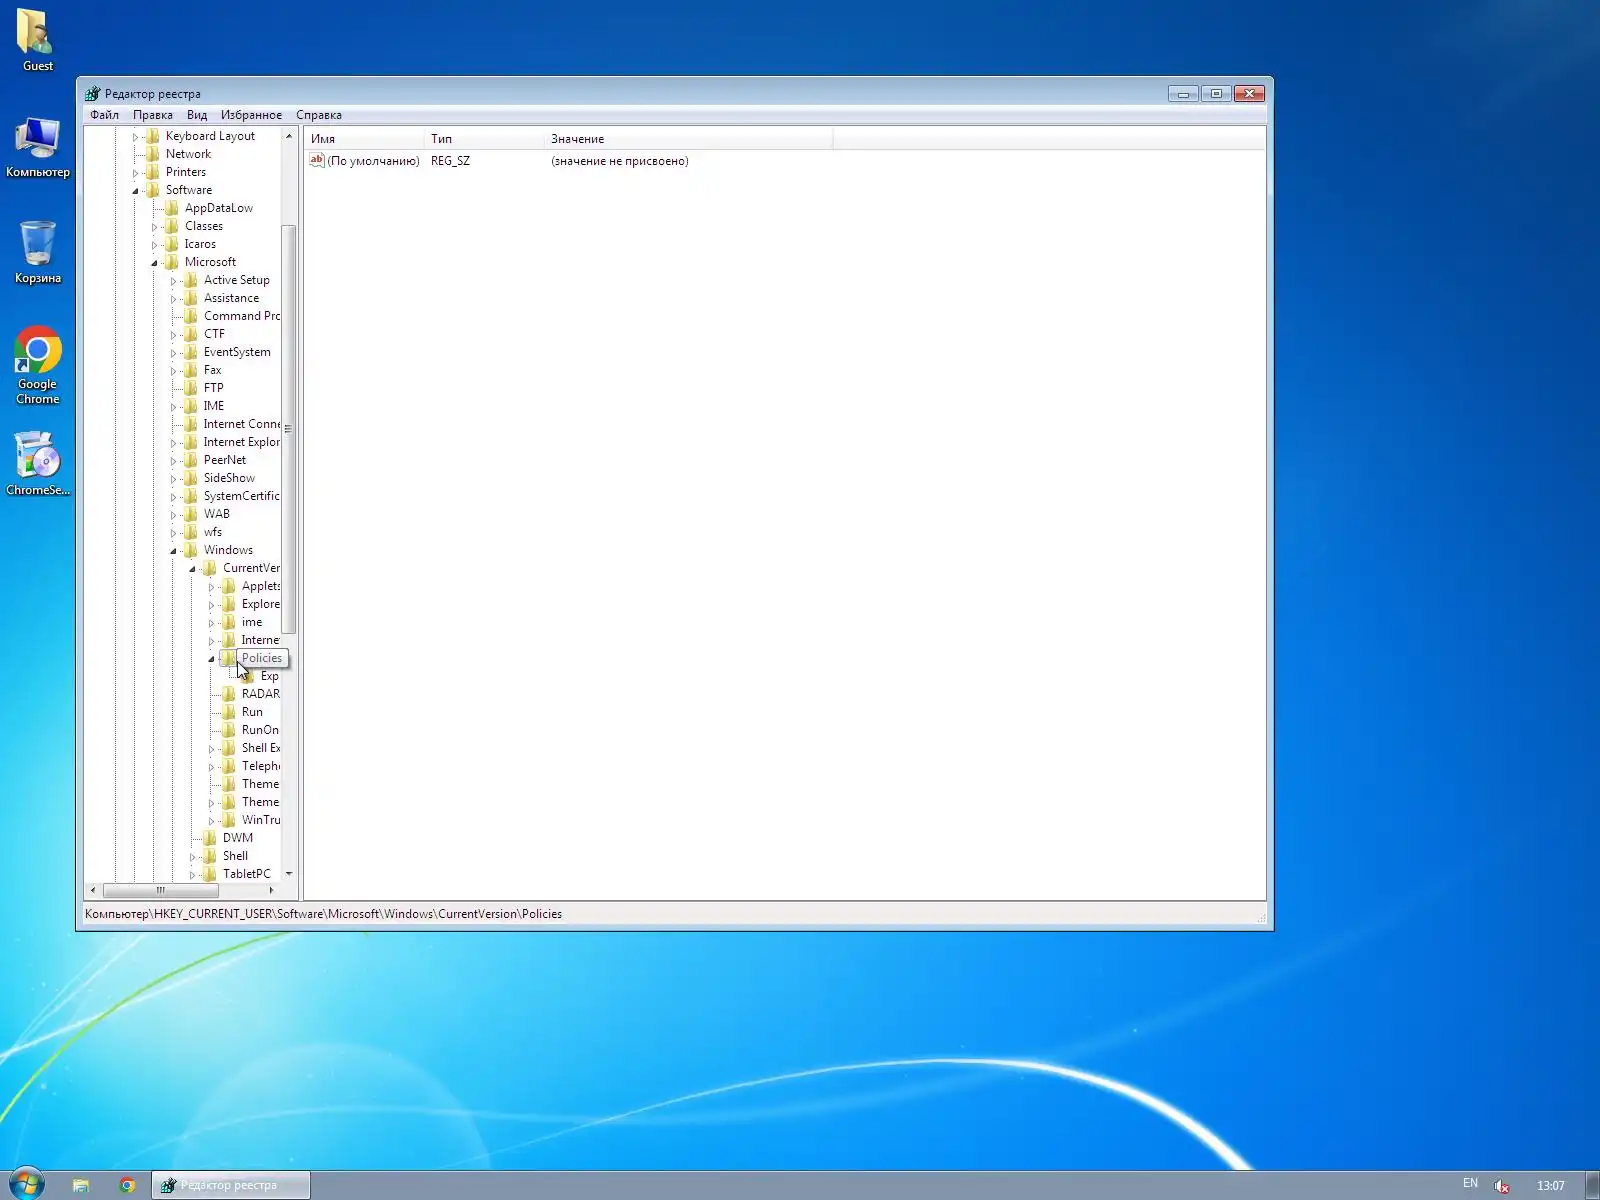This screenshot has height=1200, width=1600.
Task: Click the RunOn key folder icon
Action: click(x=229, y=730)
